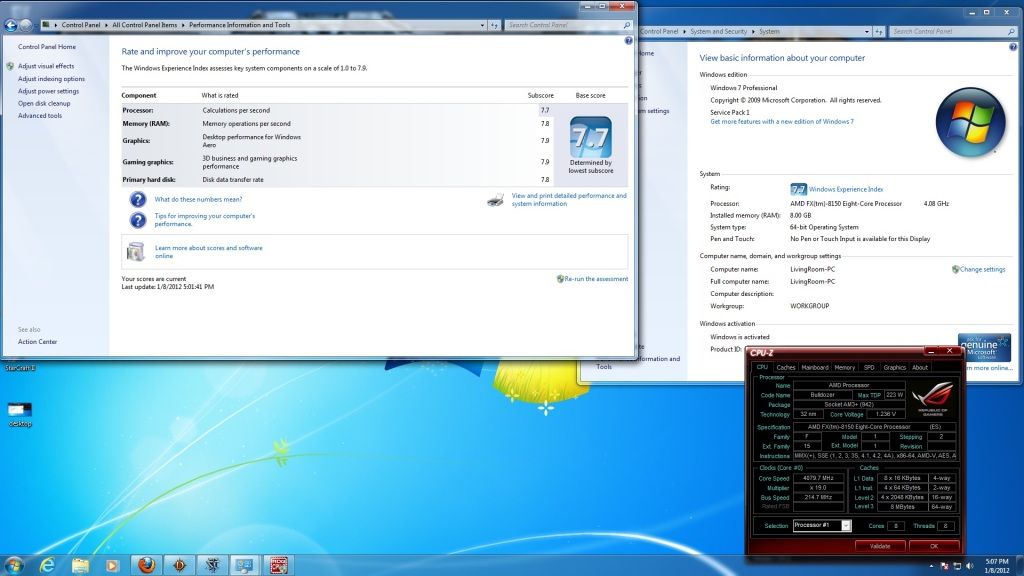Open address history dropdown in the System window
This screenshot has width=1024, height=576.
867,31
